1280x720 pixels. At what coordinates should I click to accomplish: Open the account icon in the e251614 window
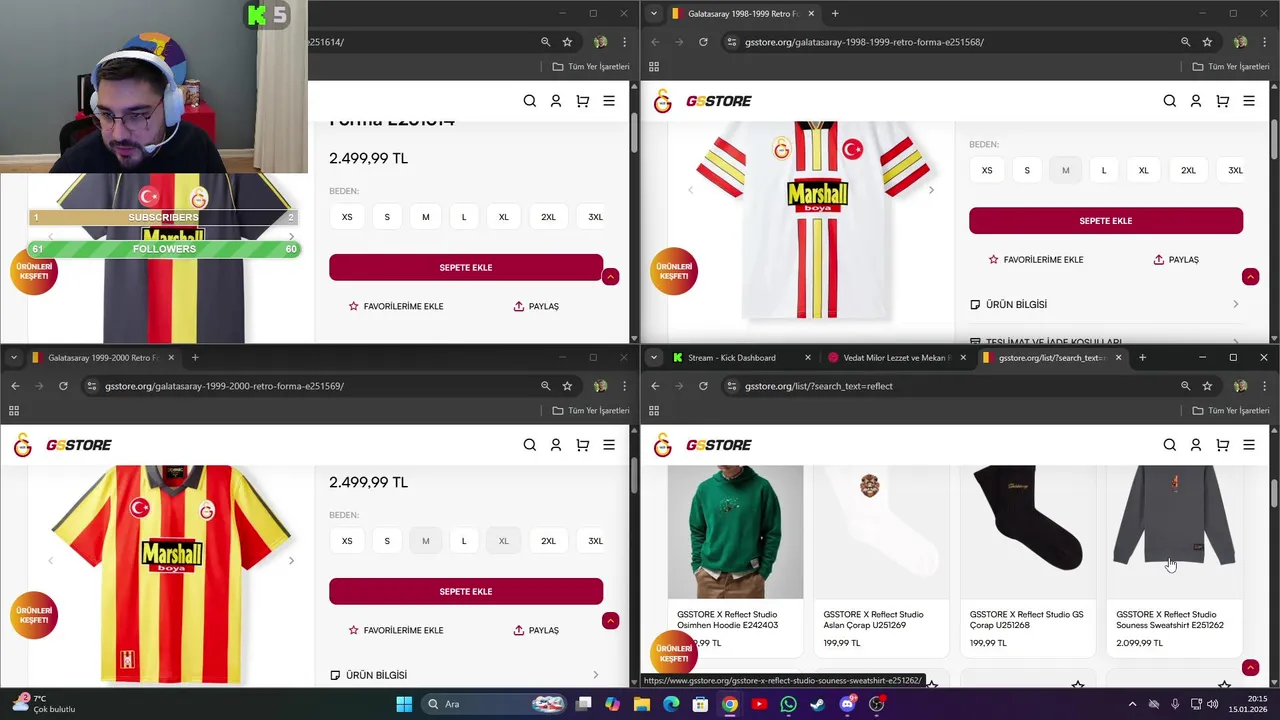pos(556,101)
